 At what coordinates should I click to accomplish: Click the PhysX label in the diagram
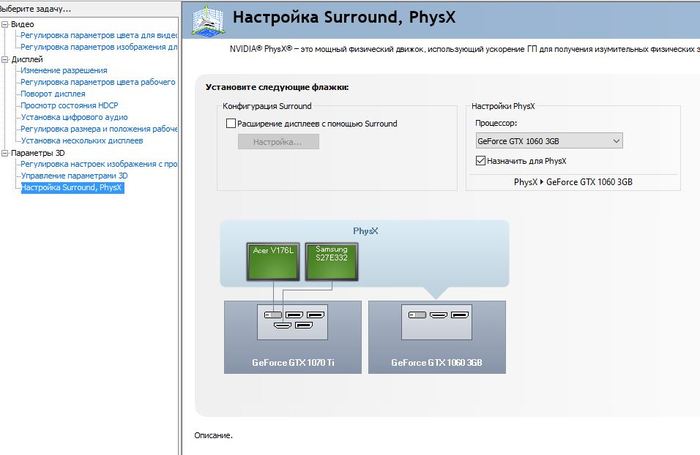pyautogui.click(x=367, y=230)
